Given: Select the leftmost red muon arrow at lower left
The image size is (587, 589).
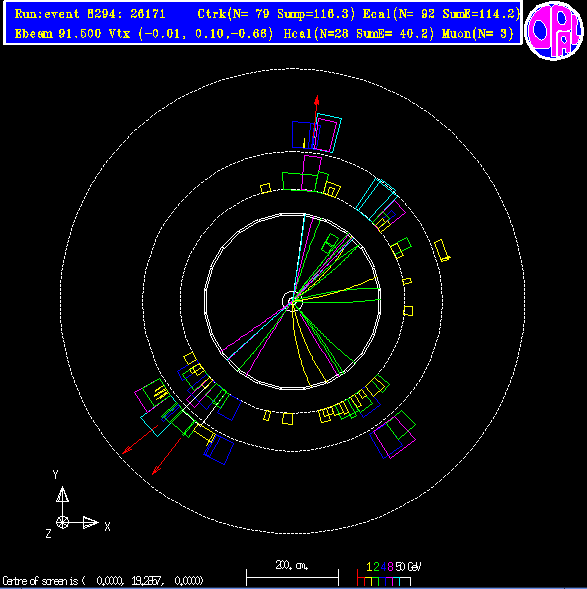Looking at the screenshot, I should point(140,439).
